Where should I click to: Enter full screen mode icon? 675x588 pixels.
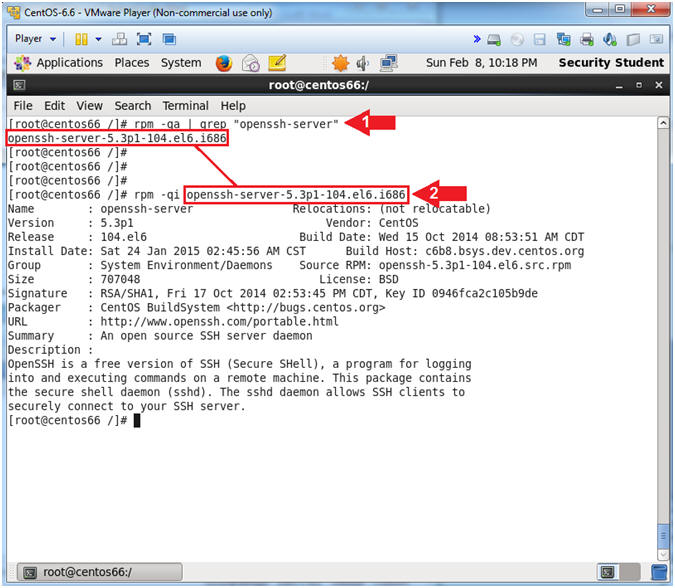click(x=144, y=39)
